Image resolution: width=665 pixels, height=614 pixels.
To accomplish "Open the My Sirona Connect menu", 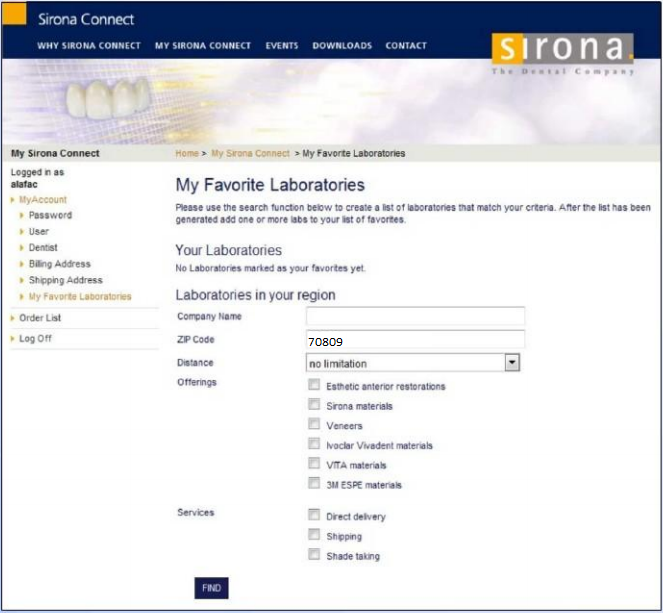I will click(203, 46).
